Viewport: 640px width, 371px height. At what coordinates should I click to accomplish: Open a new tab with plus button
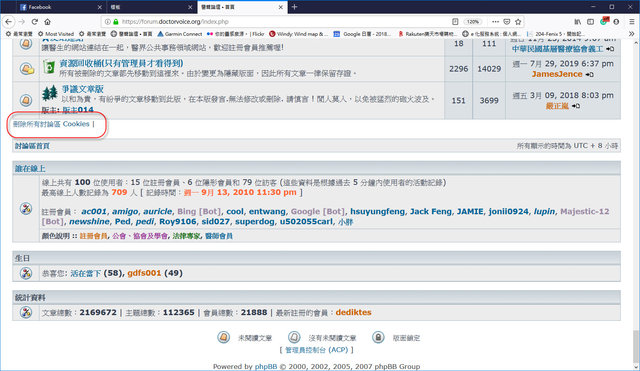[294, 7]
